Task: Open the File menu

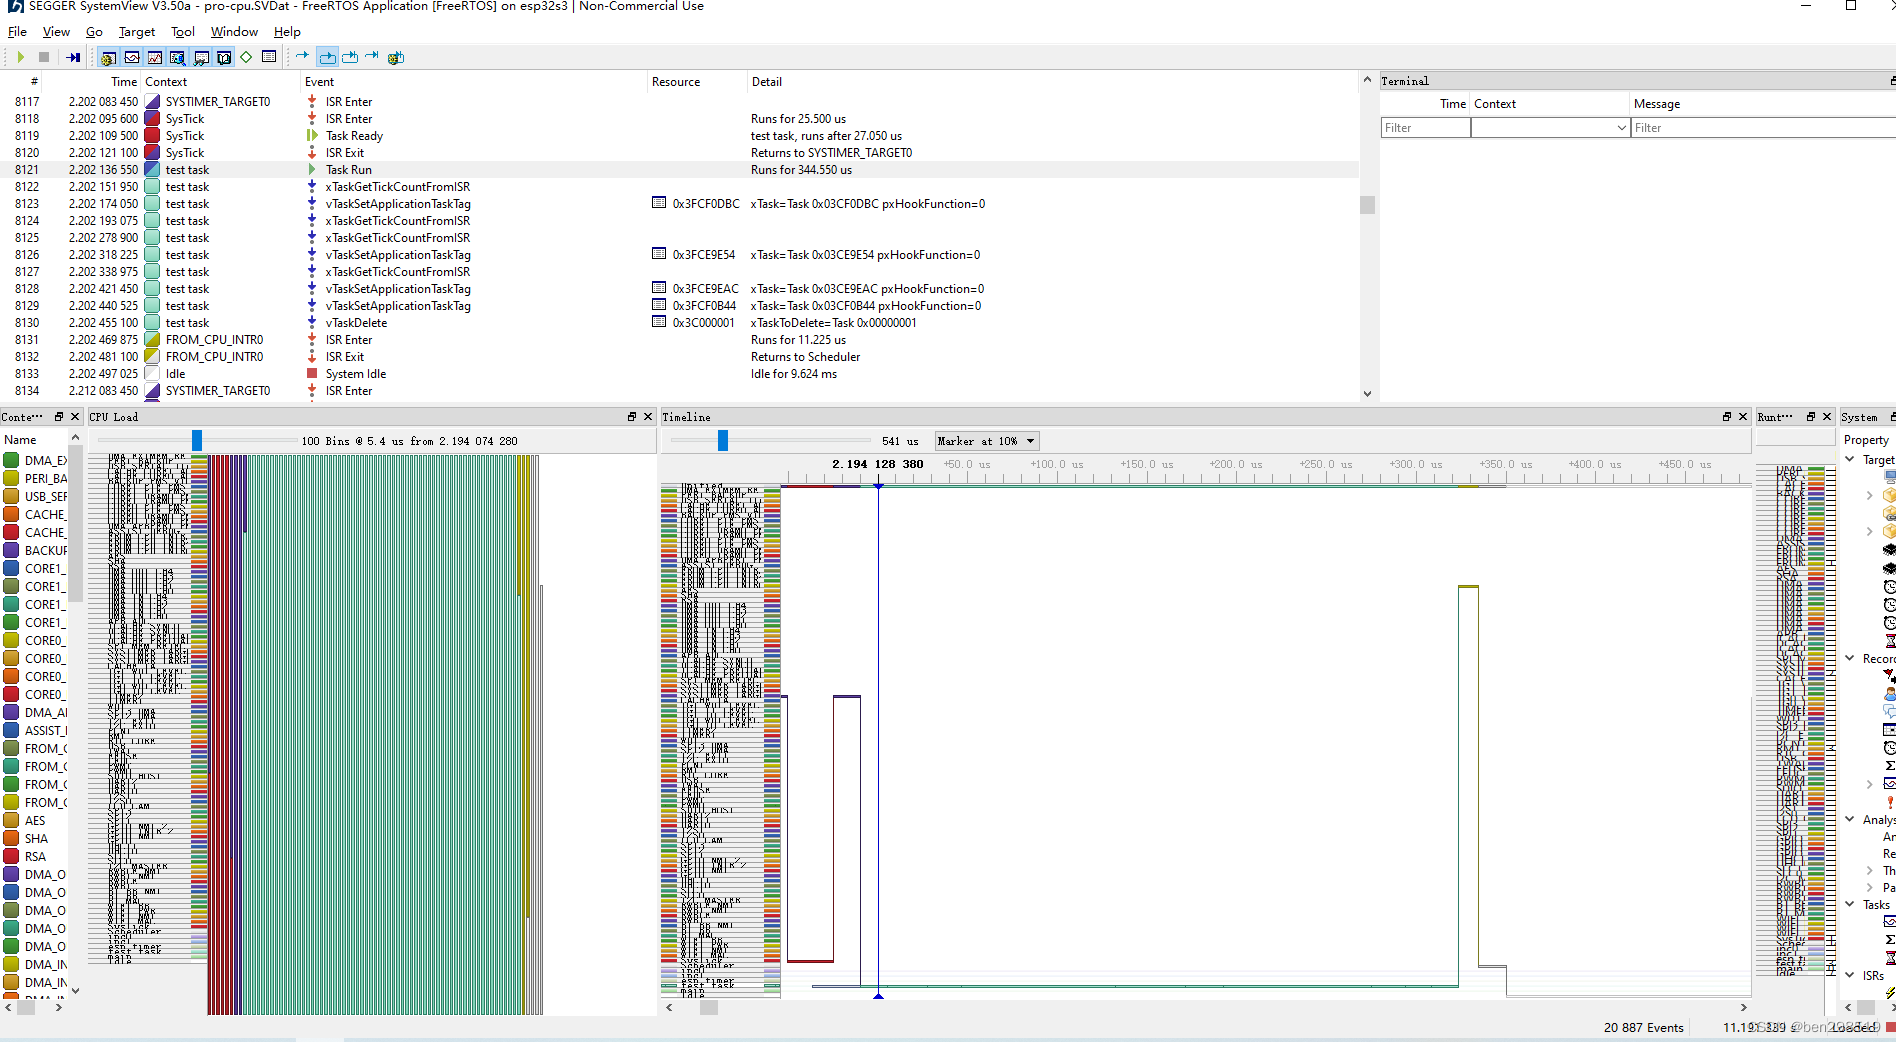Action: [17, 32]
